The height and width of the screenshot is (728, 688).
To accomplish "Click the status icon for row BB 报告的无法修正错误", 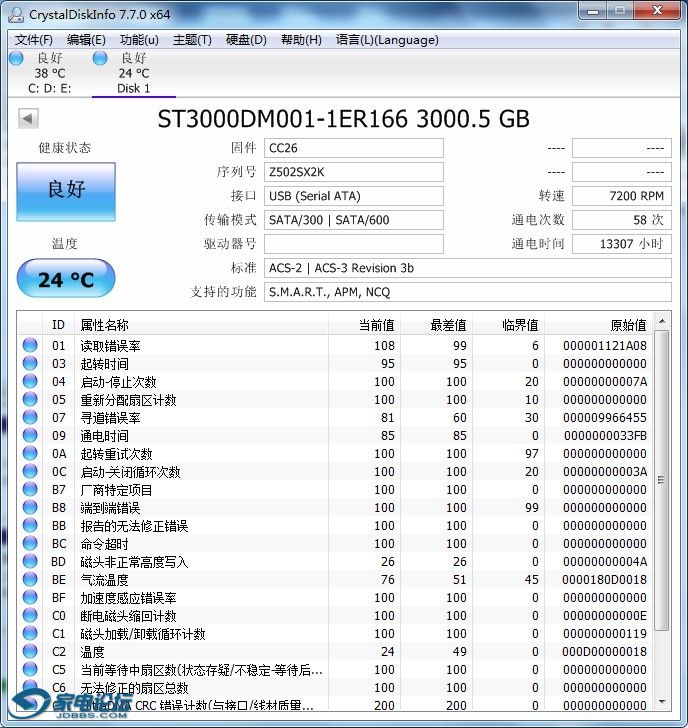I will (30, 525).
